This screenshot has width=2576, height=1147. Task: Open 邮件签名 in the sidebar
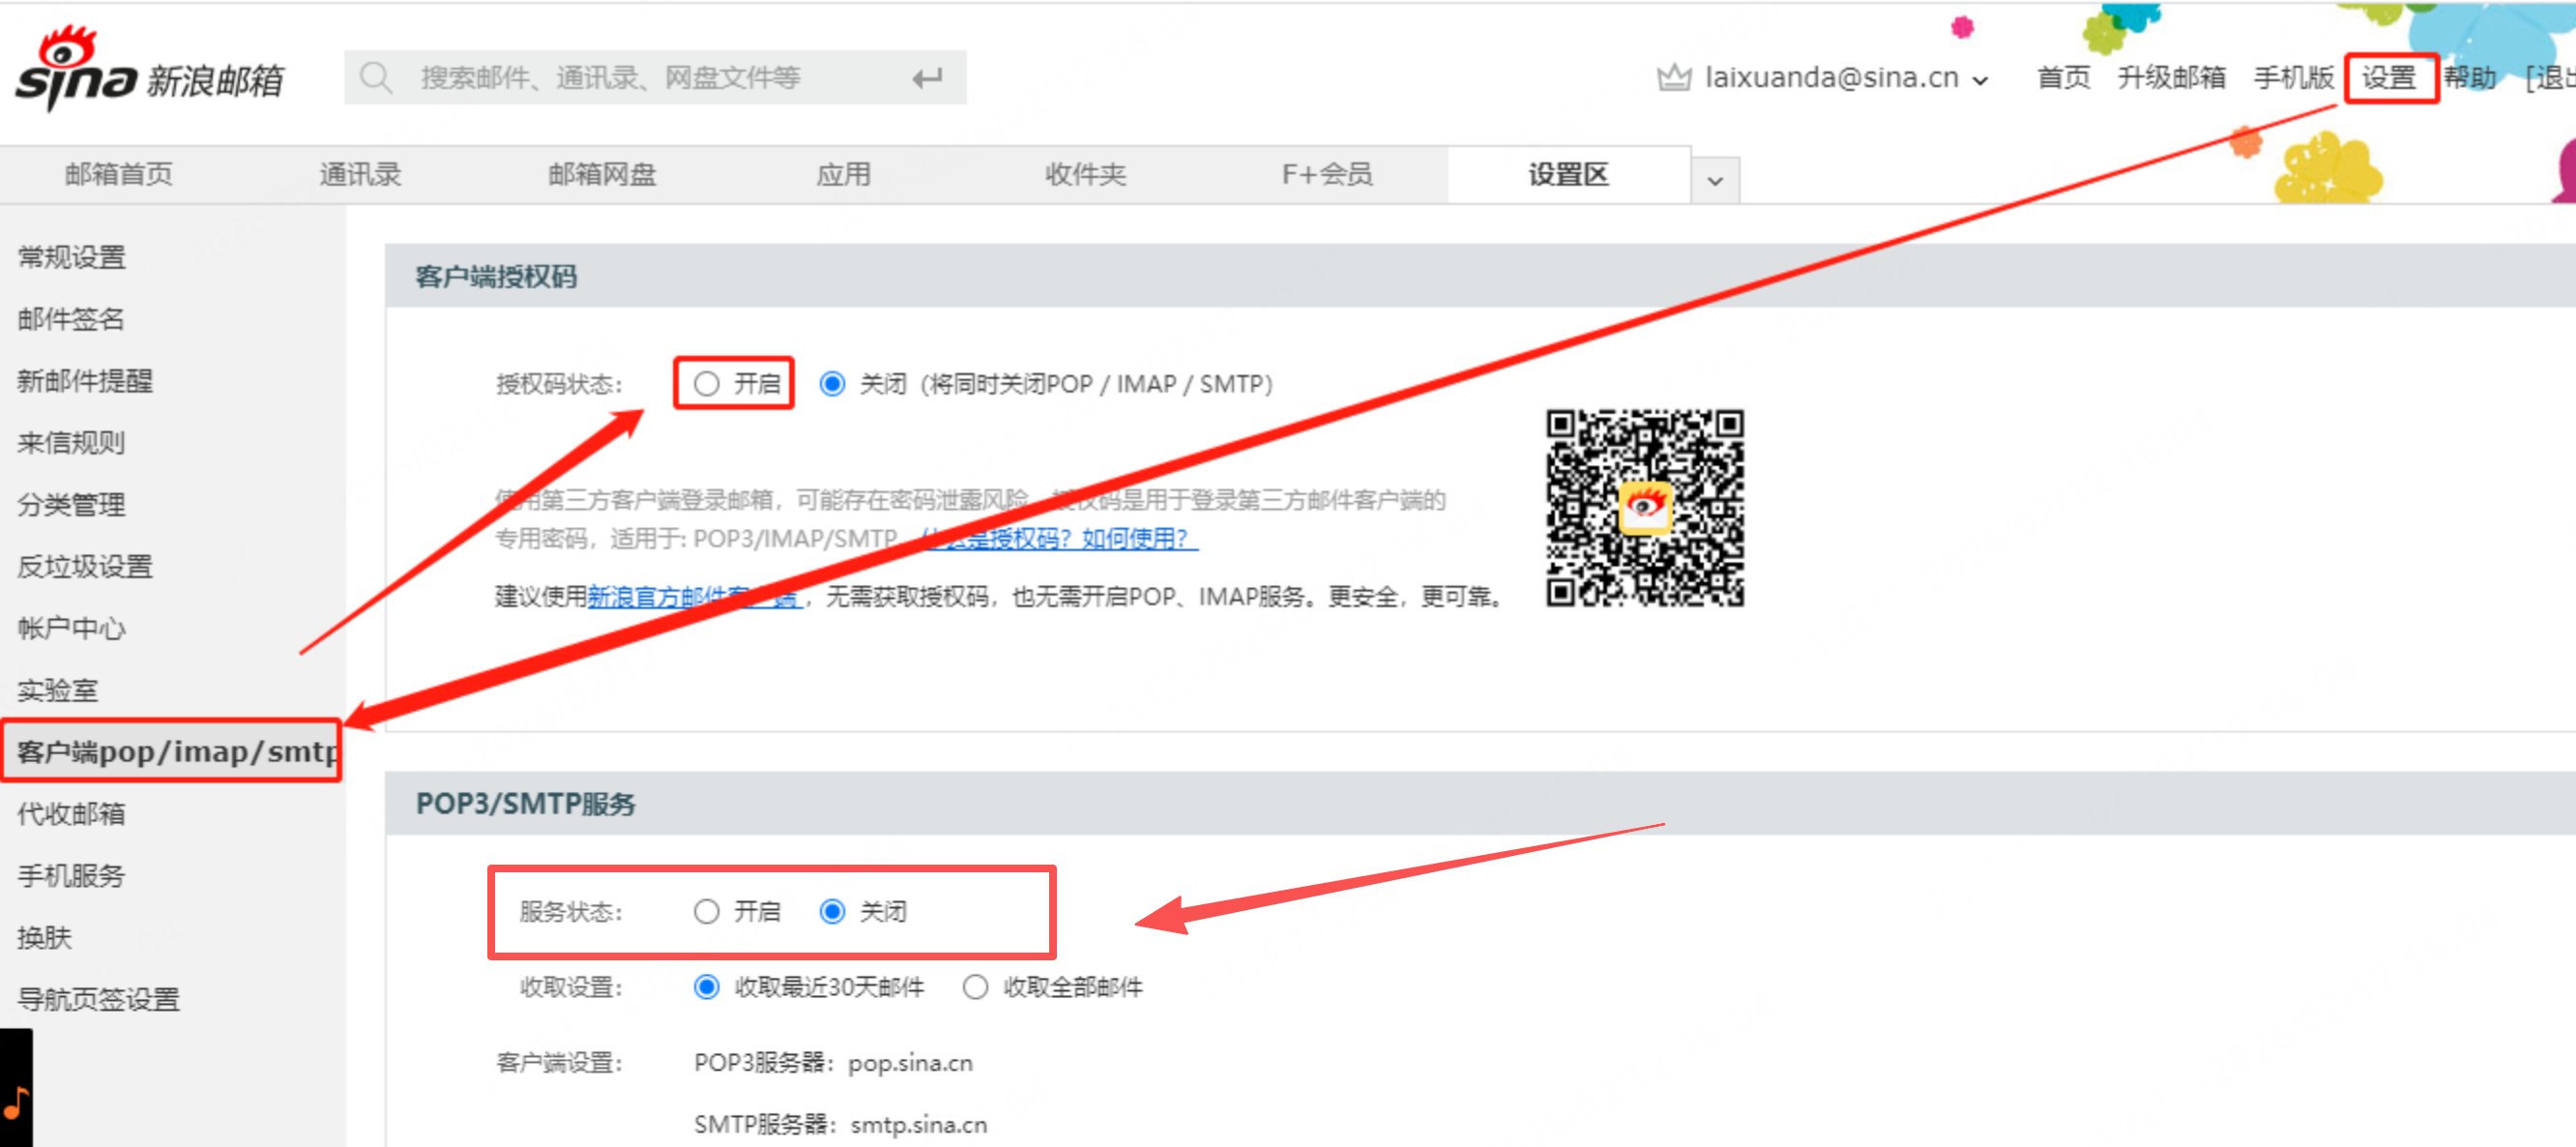click(71, 319)
